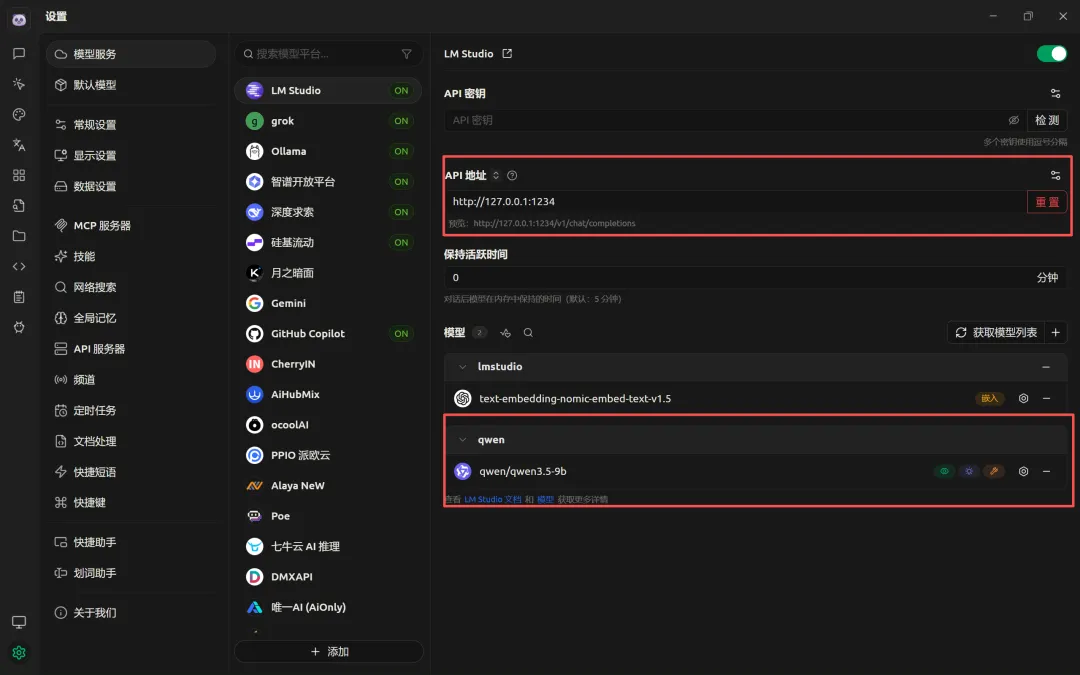Click the 重置 API address button
Viewport: 1080px width, 675px height.
tap(1047, 202)
